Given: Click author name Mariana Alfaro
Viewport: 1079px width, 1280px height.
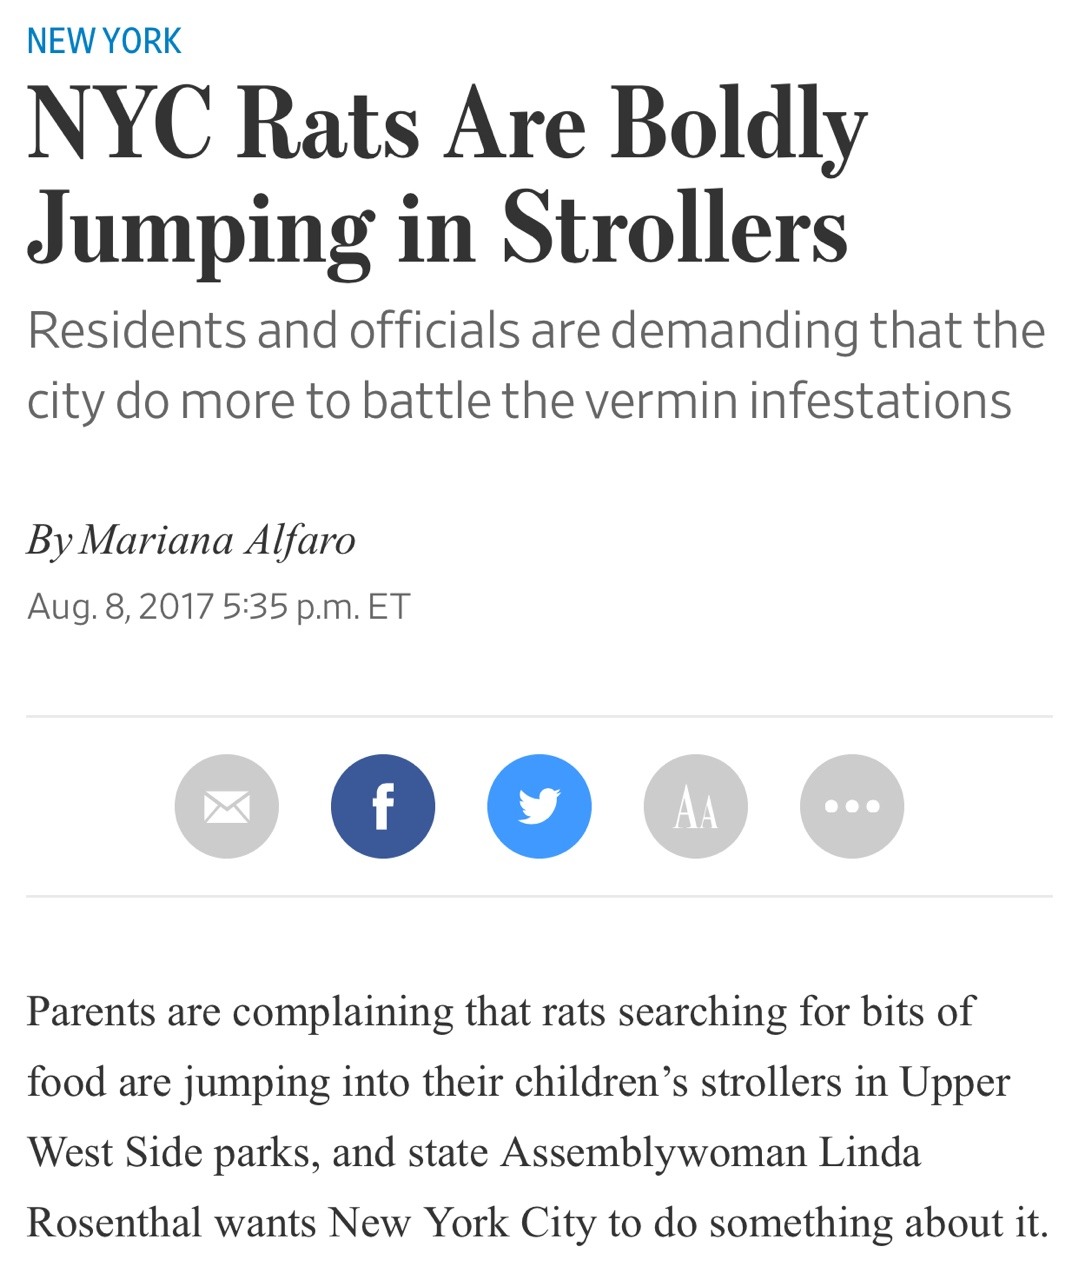Looking at the screenshot, I should [217, 540].
